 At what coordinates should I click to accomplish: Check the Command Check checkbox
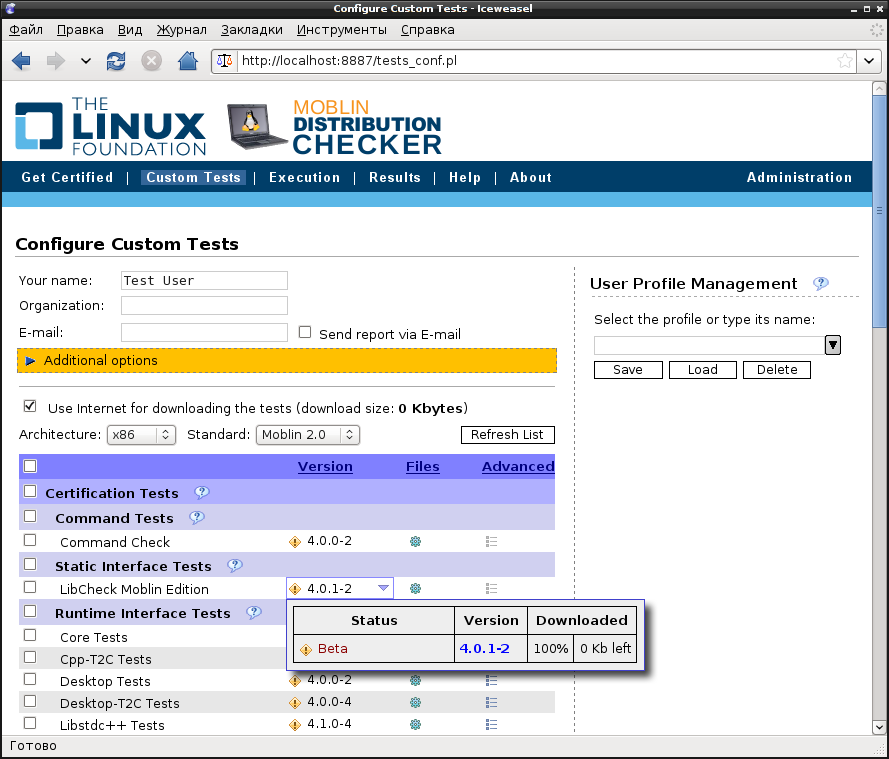tap(30, 540)
